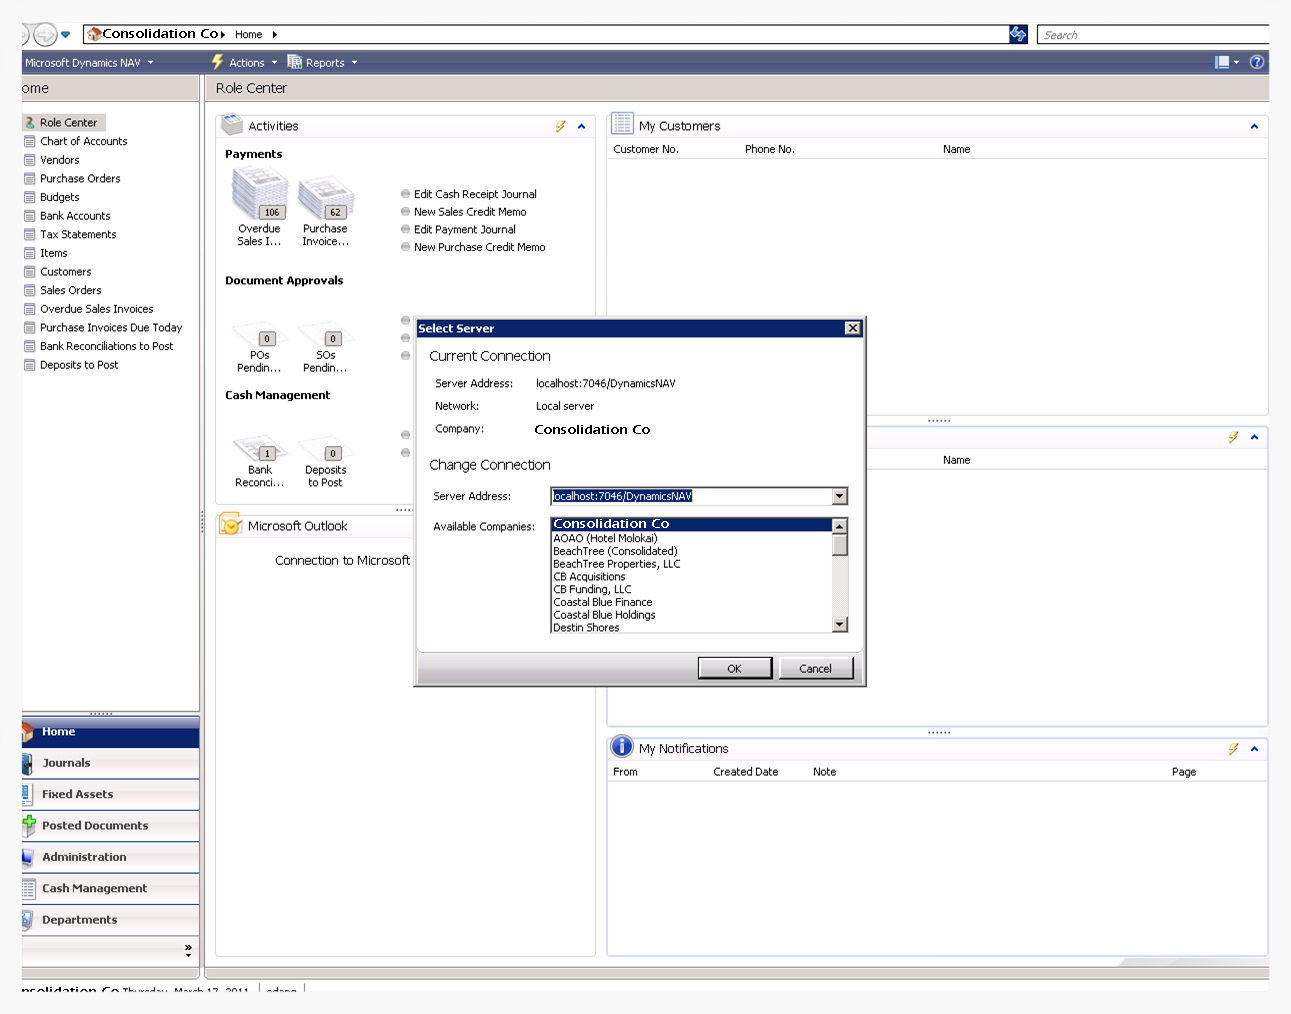
Task: Click the Microsoft Outlook panel icon
Action: tap(231, 524)
